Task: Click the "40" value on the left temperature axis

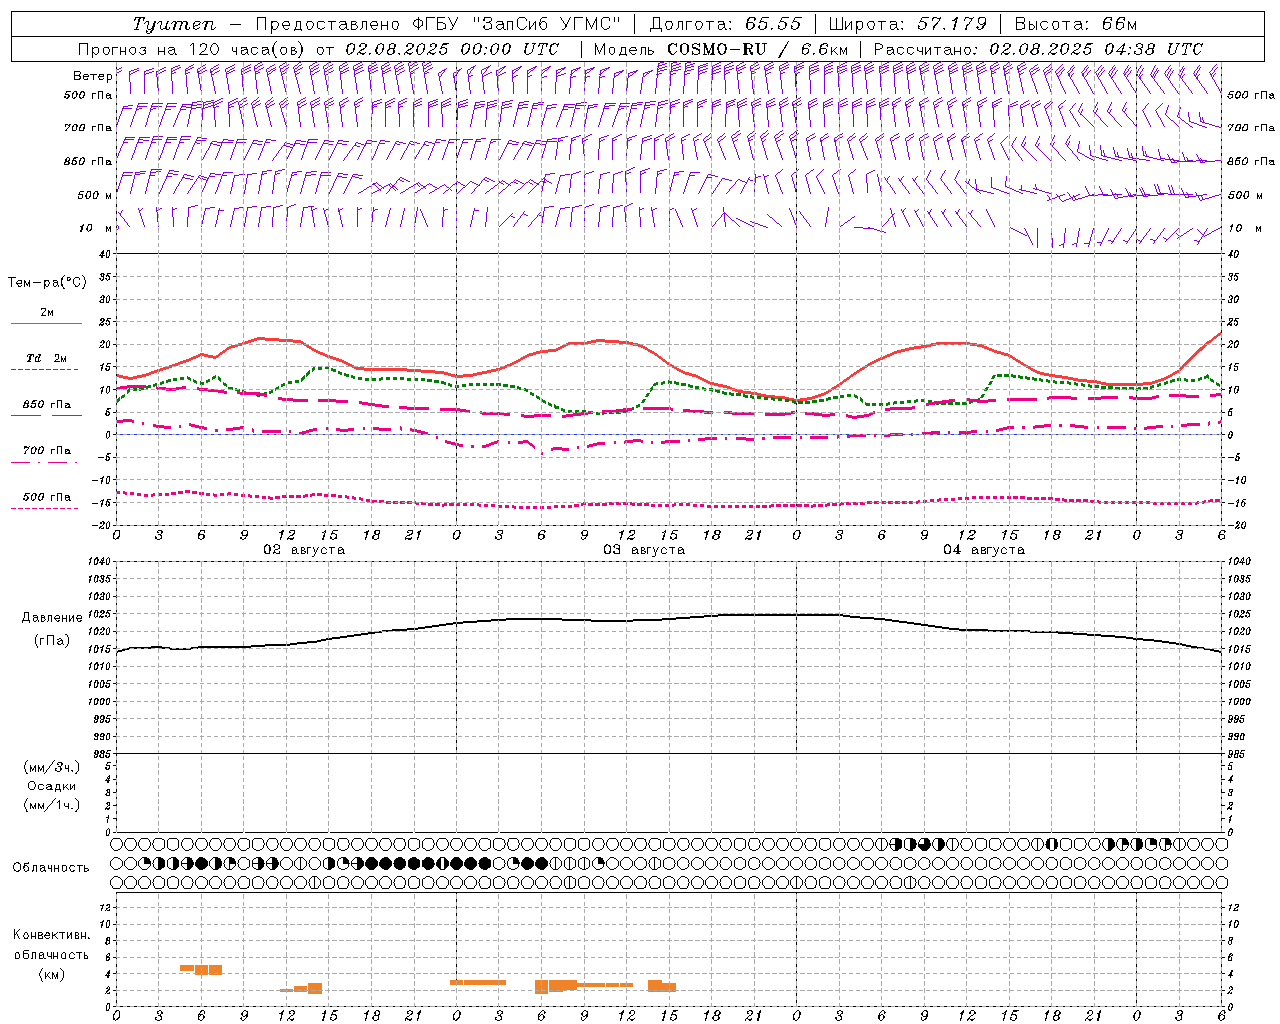Action: (x=104, y=254)
